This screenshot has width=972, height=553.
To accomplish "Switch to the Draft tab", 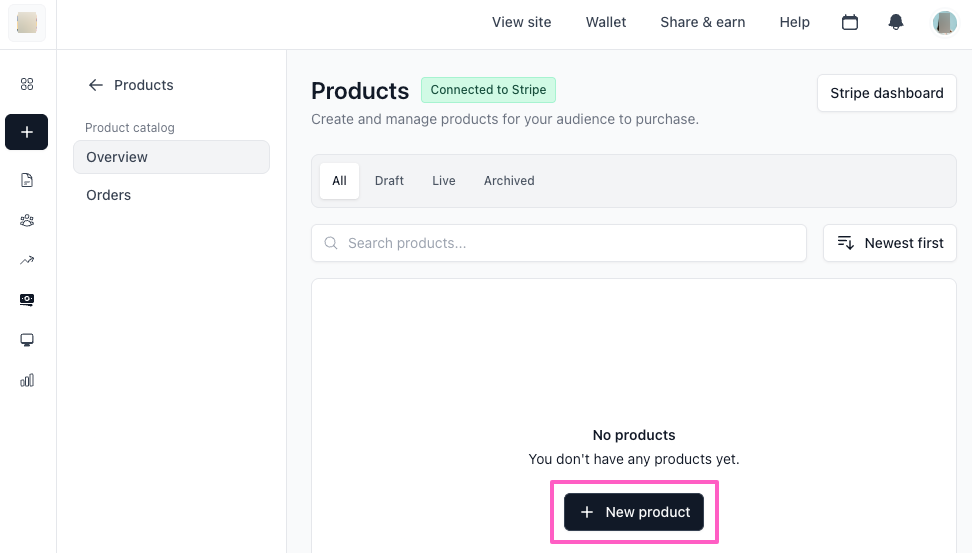I will point(389,181).
